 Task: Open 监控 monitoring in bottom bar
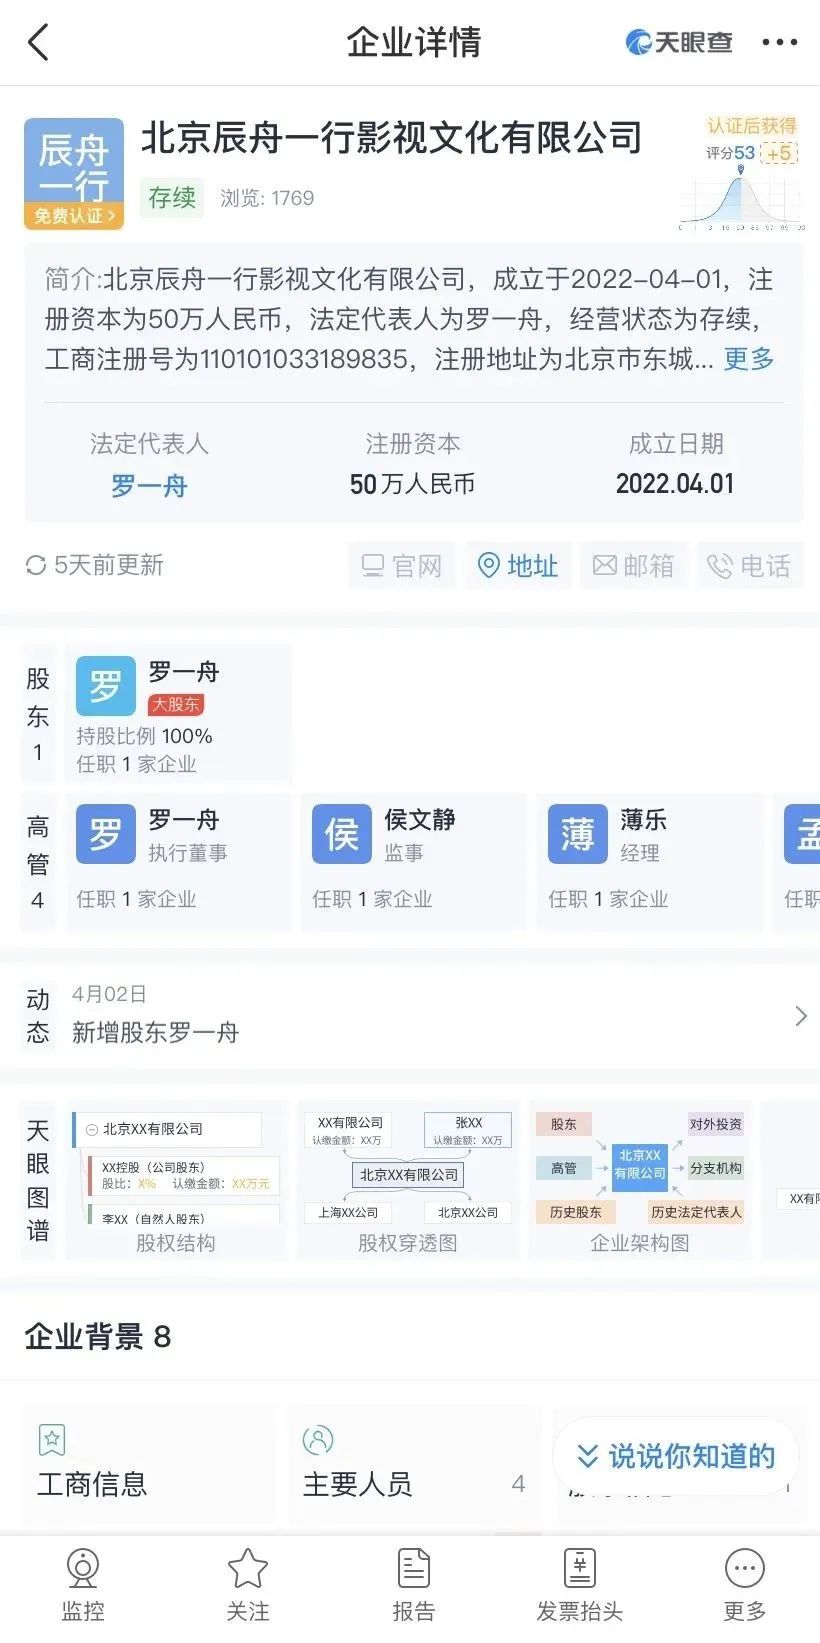[82, 1584]
